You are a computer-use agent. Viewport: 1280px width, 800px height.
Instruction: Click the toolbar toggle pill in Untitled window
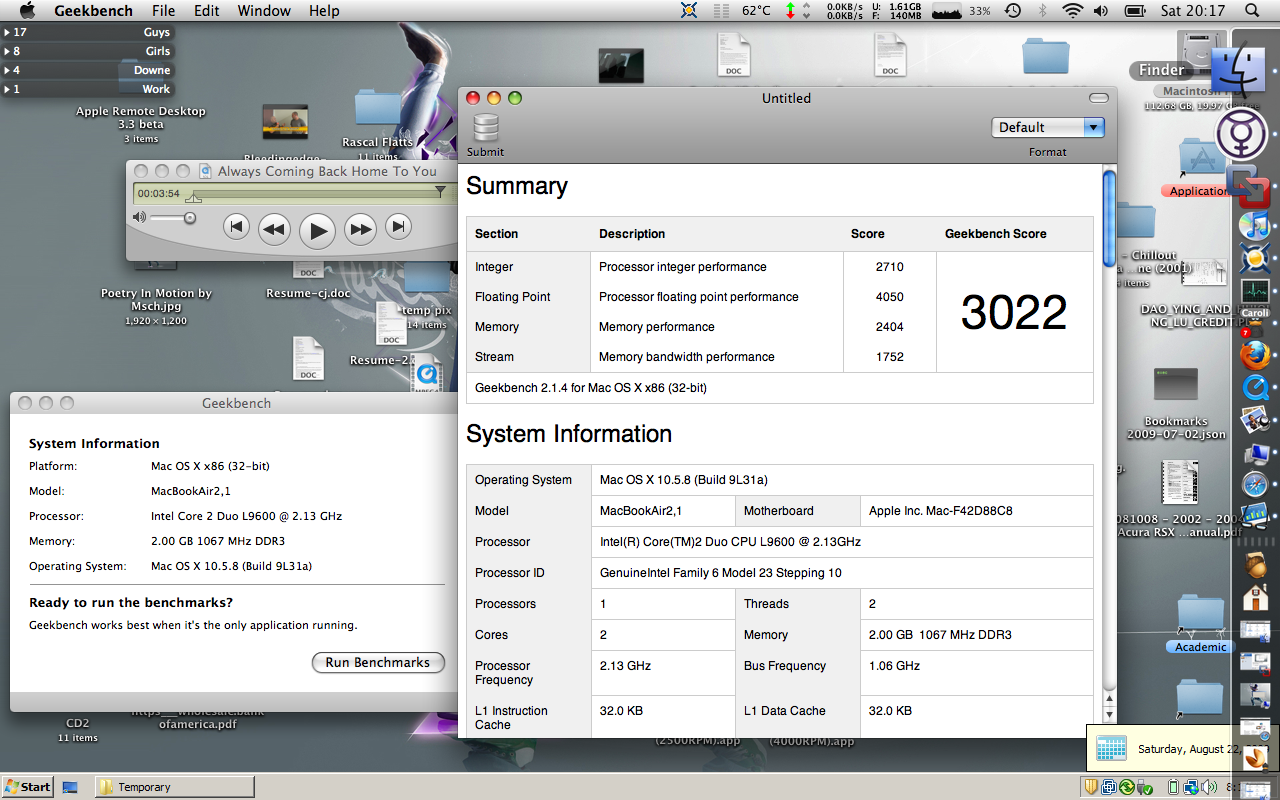[x=1098, y=98]
